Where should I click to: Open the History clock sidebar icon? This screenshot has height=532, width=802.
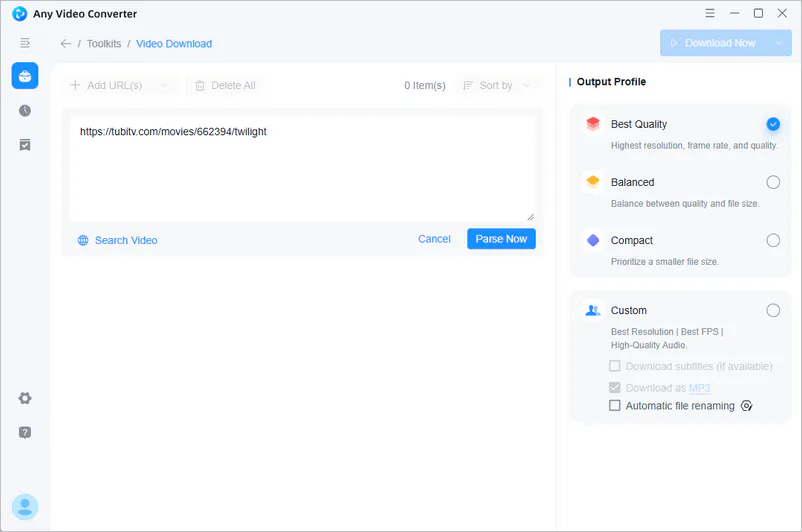coord(25,110)
